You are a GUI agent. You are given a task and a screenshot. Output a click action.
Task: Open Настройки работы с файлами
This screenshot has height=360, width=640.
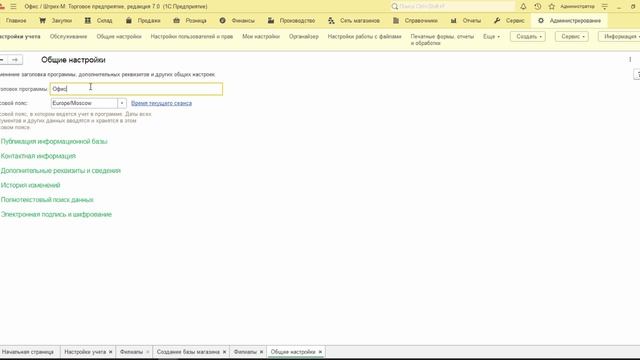364,37
